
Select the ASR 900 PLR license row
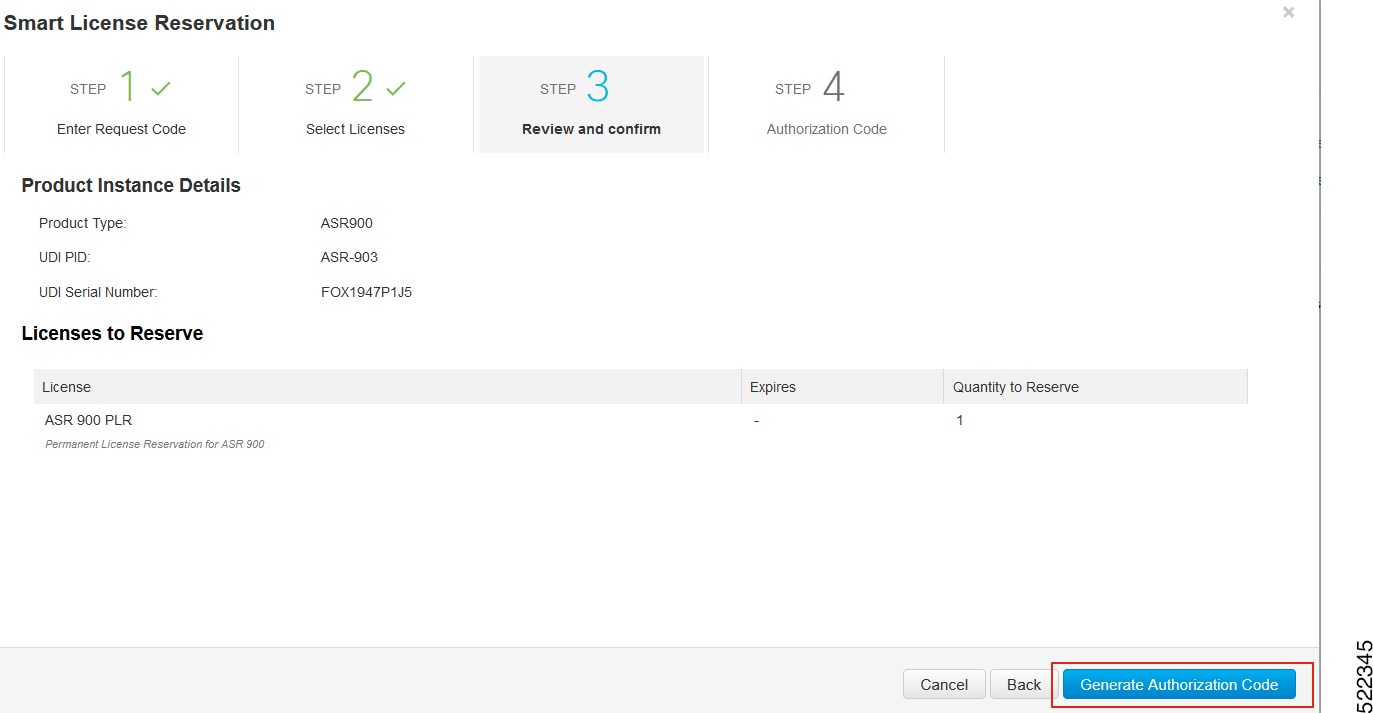640,431
